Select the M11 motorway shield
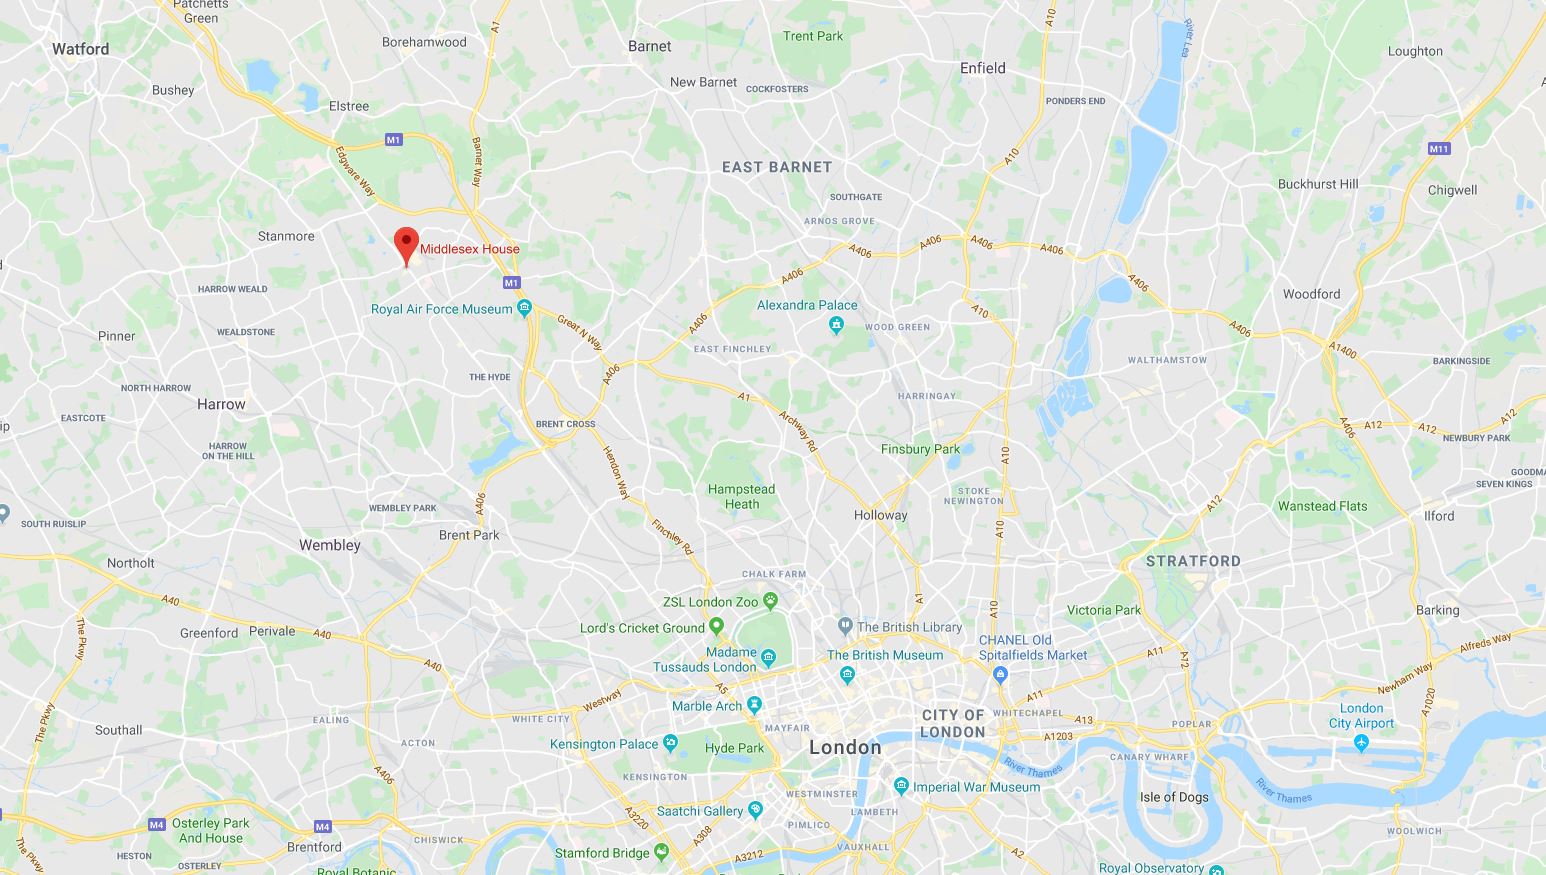The height and width of the screenshot is (875, 1546). click(1439, 148)
